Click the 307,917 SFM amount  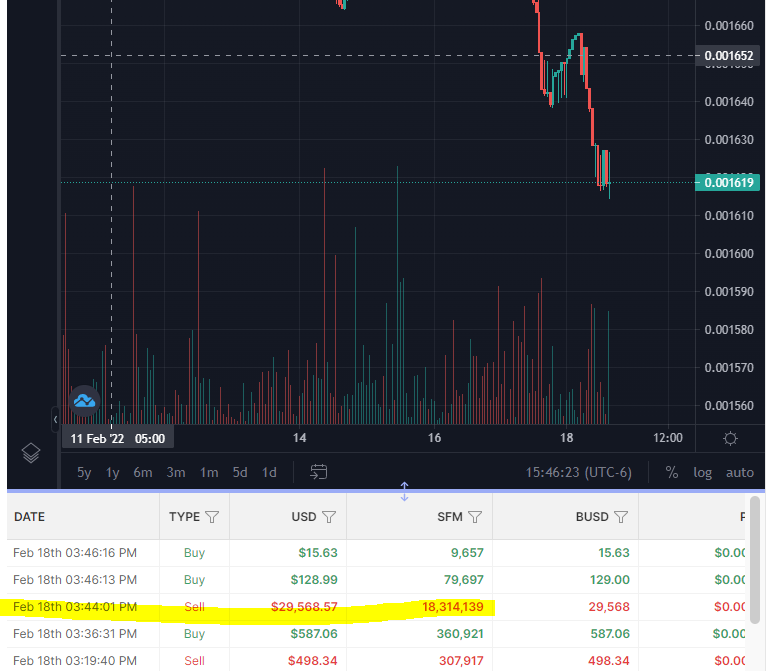461,661
